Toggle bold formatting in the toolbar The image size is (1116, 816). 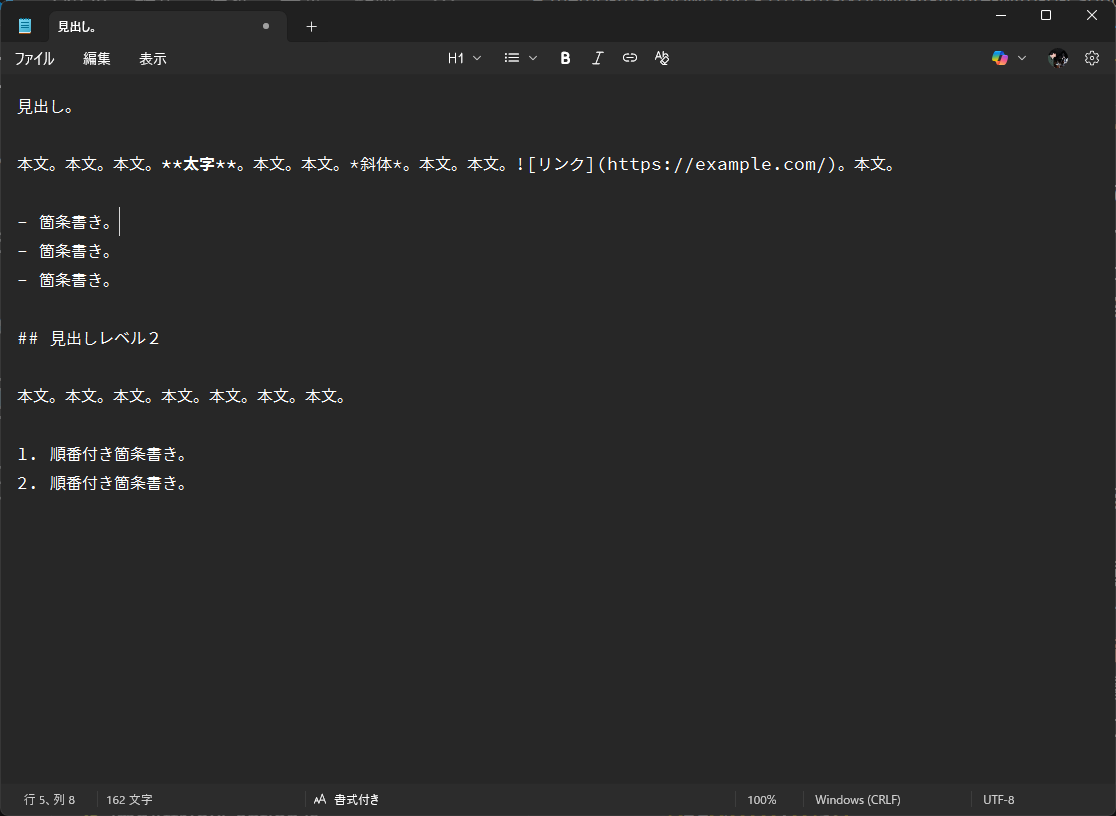(x=565, y=58)
